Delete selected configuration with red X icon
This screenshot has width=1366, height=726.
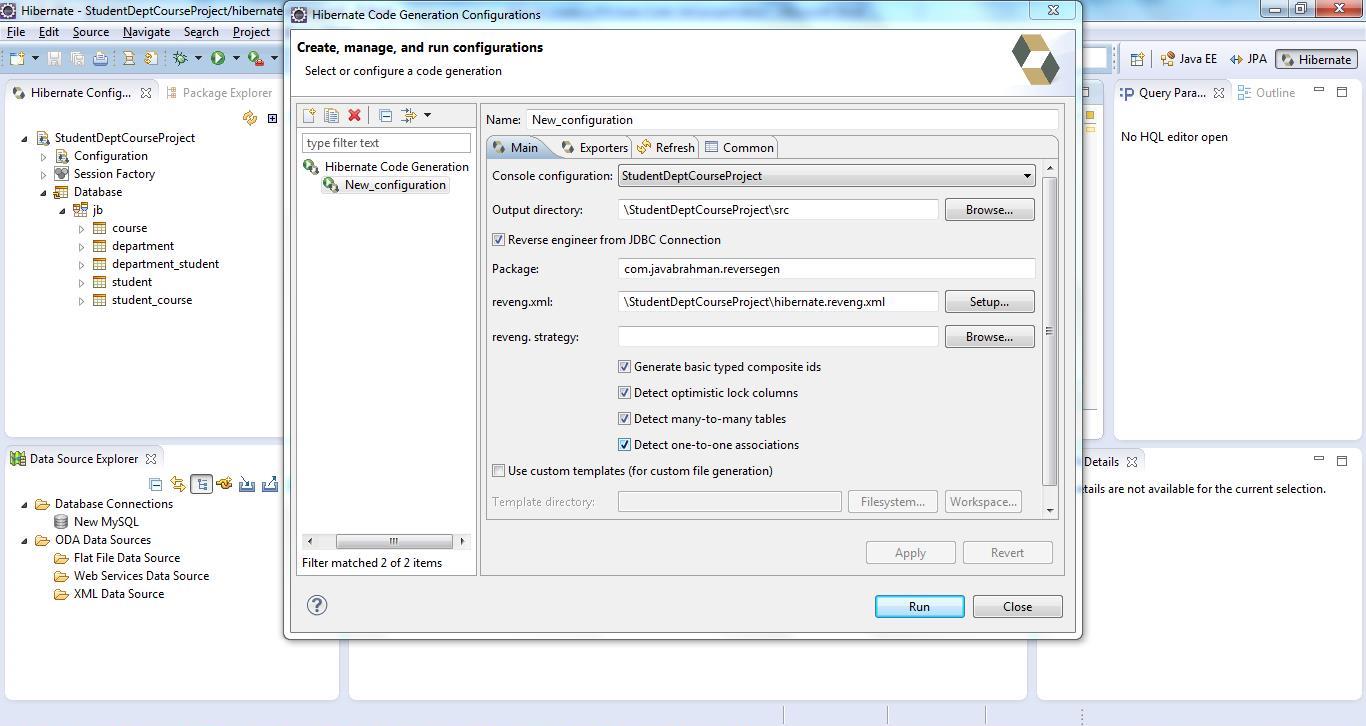(353, 115)
